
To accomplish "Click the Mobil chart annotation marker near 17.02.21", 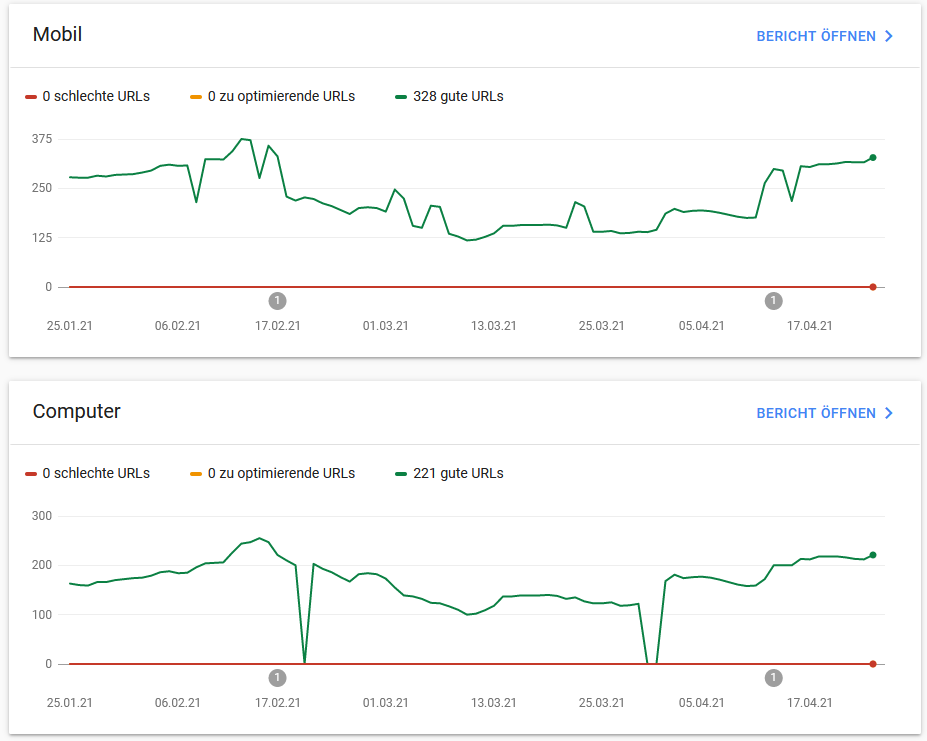I will pos(277,300).
